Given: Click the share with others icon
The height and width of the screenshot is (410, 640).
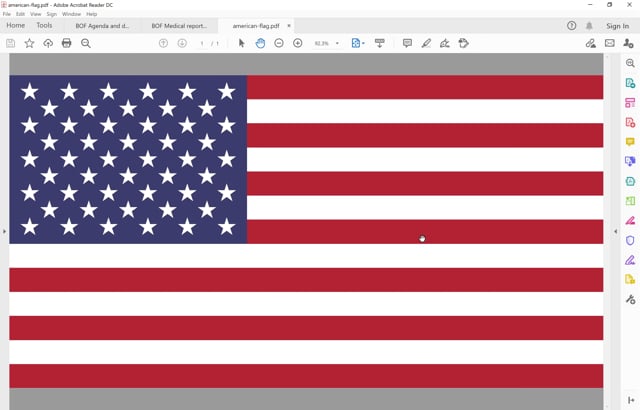Looking at the screenshot, I should point(629,43).
